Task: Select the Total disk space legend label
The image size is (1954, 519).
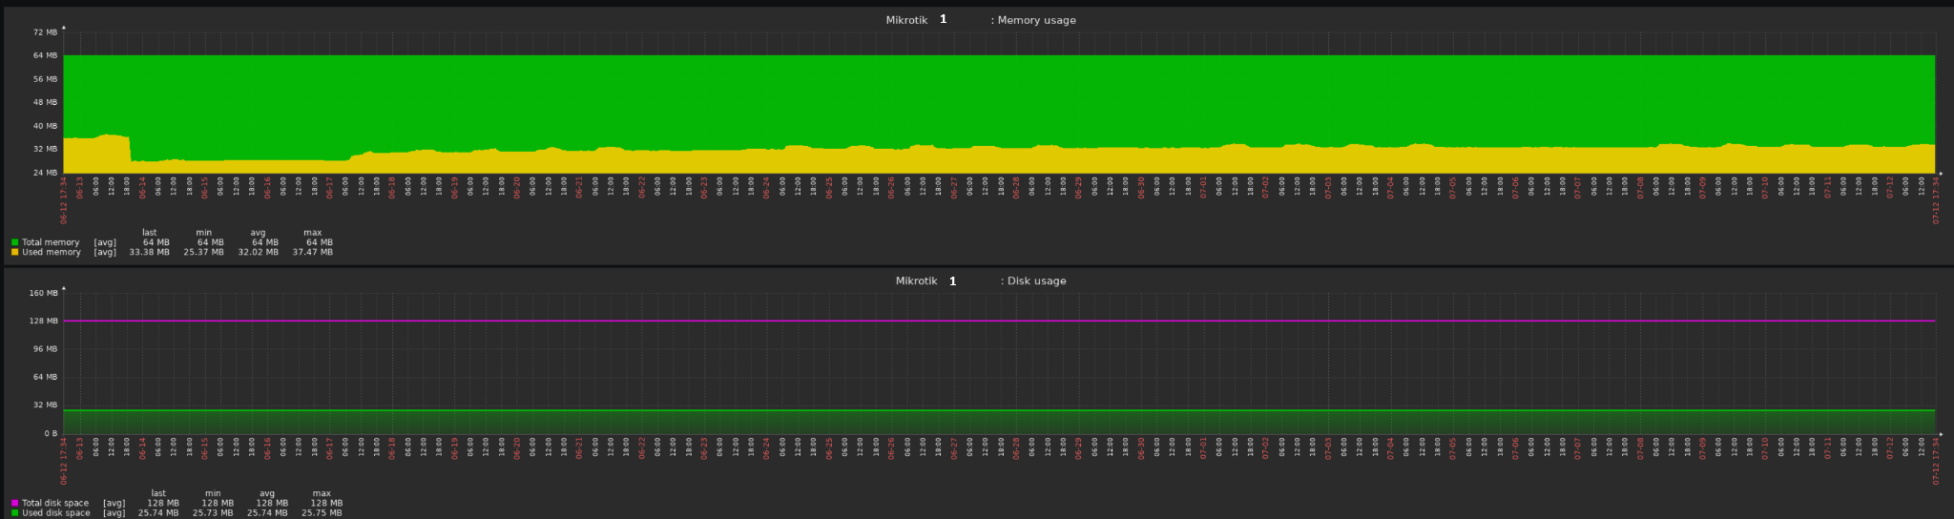Action: pyautogui.click(x=55, y=503)
